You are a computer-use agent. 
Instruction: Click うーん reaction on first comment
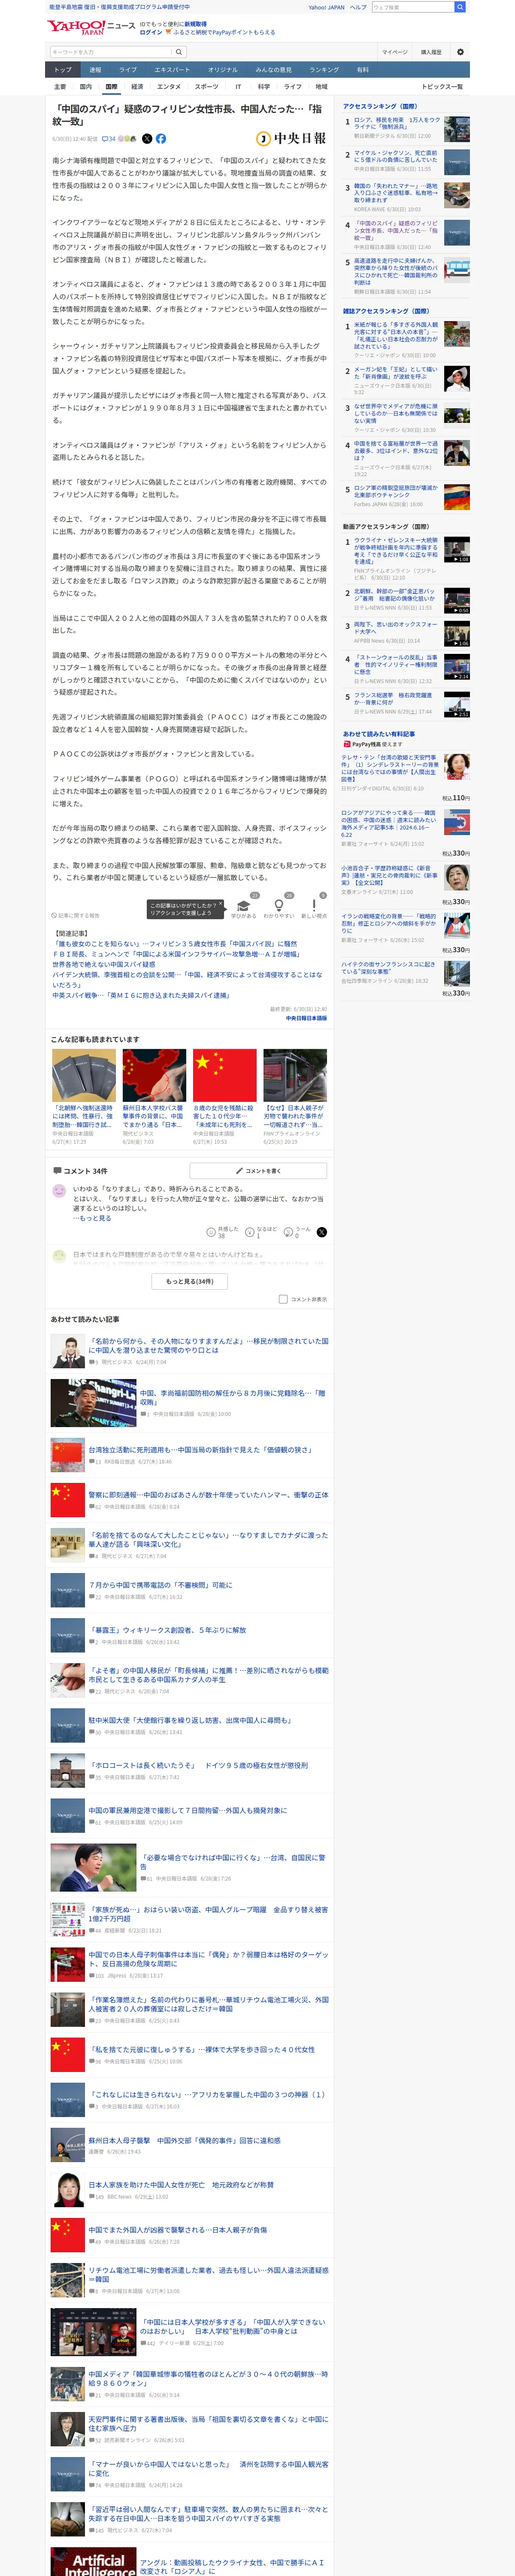click(297, 1232)
